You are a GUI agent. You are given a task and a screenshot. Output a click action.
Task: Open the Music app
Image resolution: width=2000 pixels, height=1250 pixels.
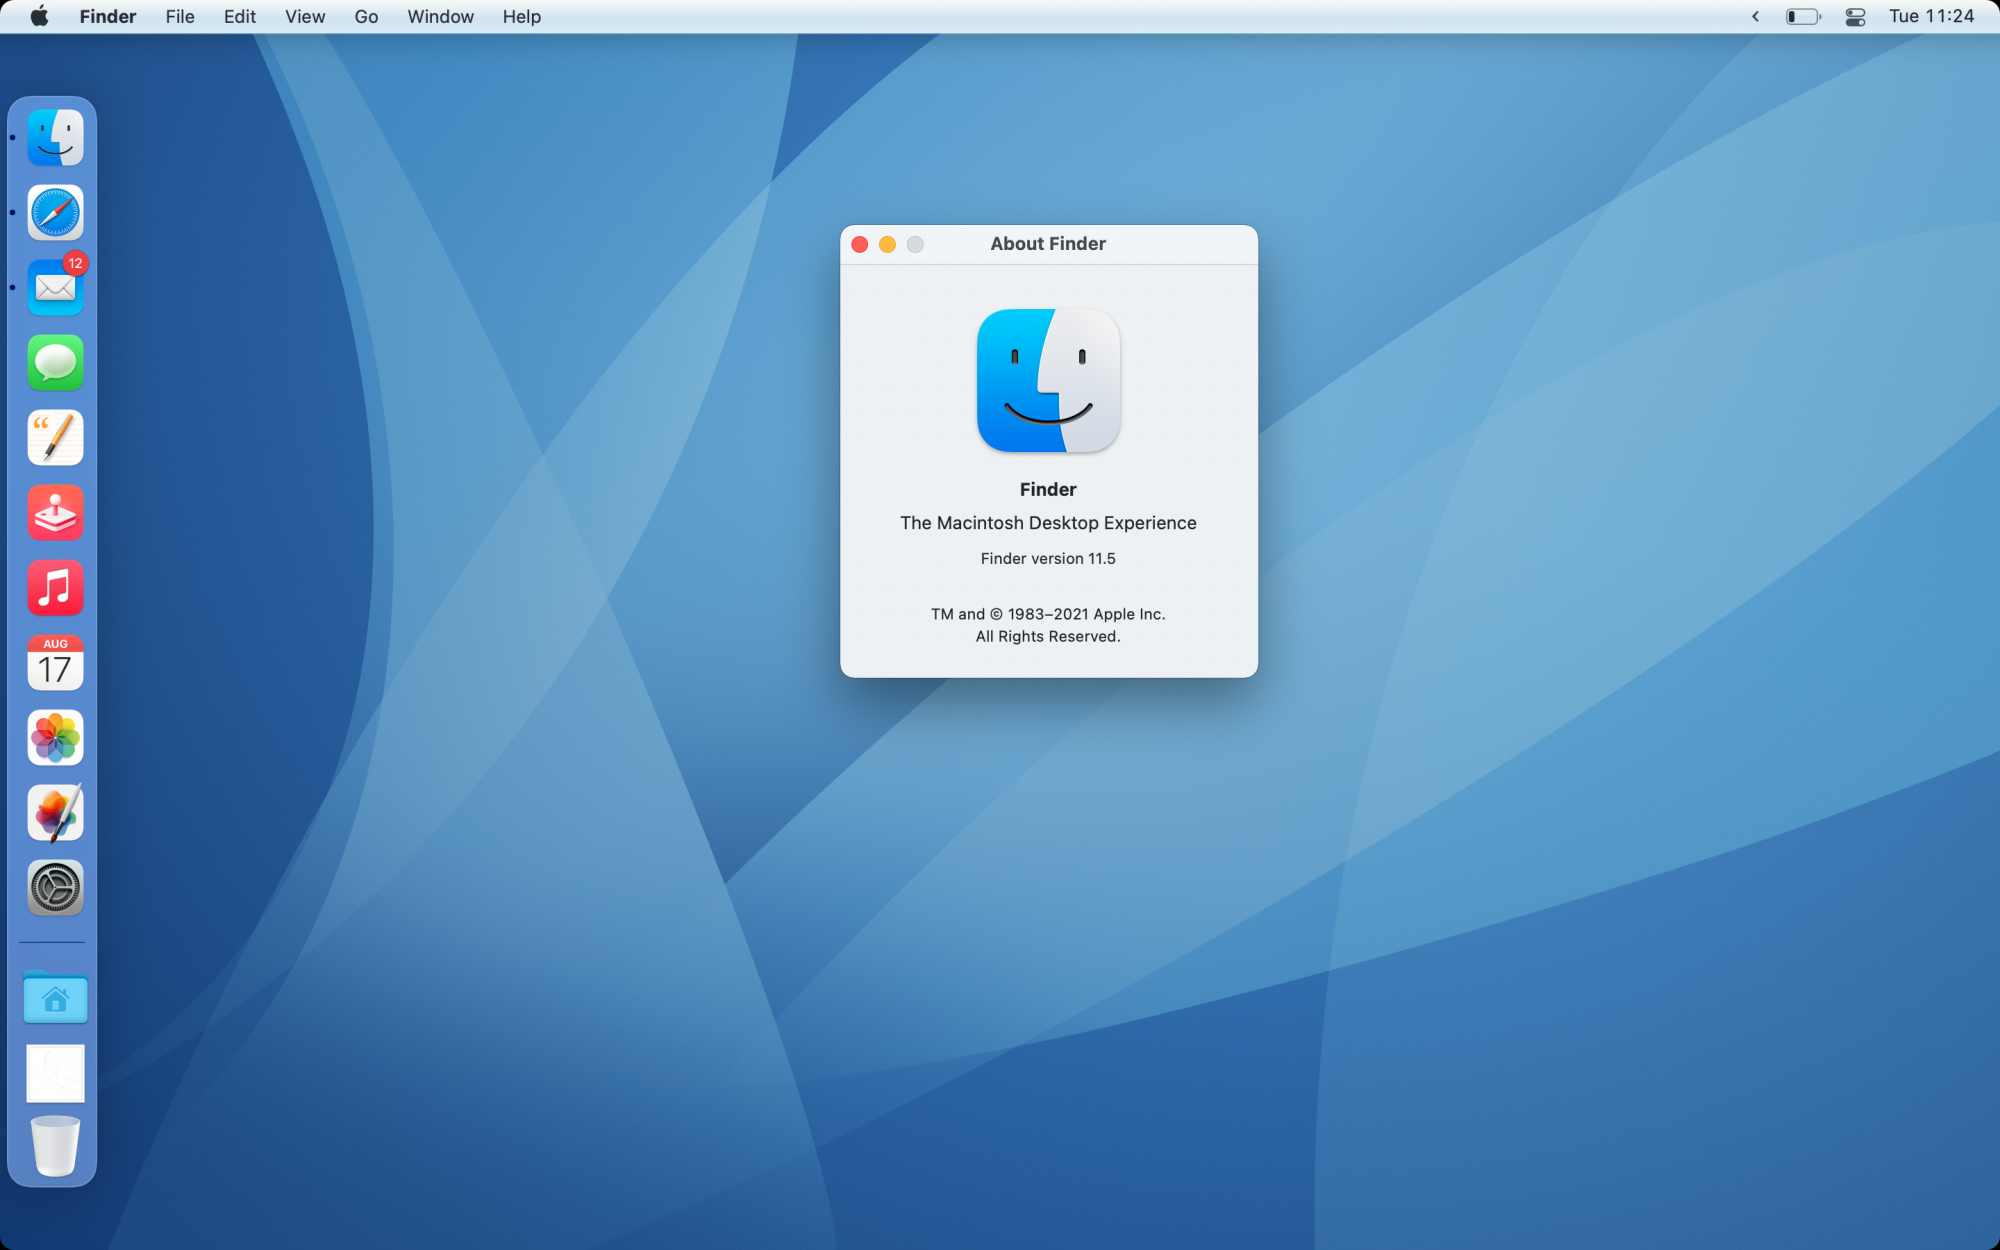[55, 588]
